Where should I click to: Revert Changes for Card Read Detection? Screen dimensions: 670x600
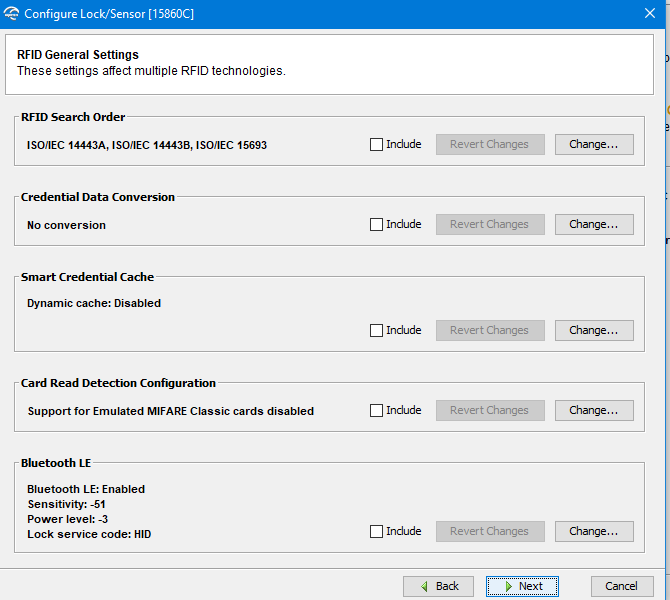point(489,410)
